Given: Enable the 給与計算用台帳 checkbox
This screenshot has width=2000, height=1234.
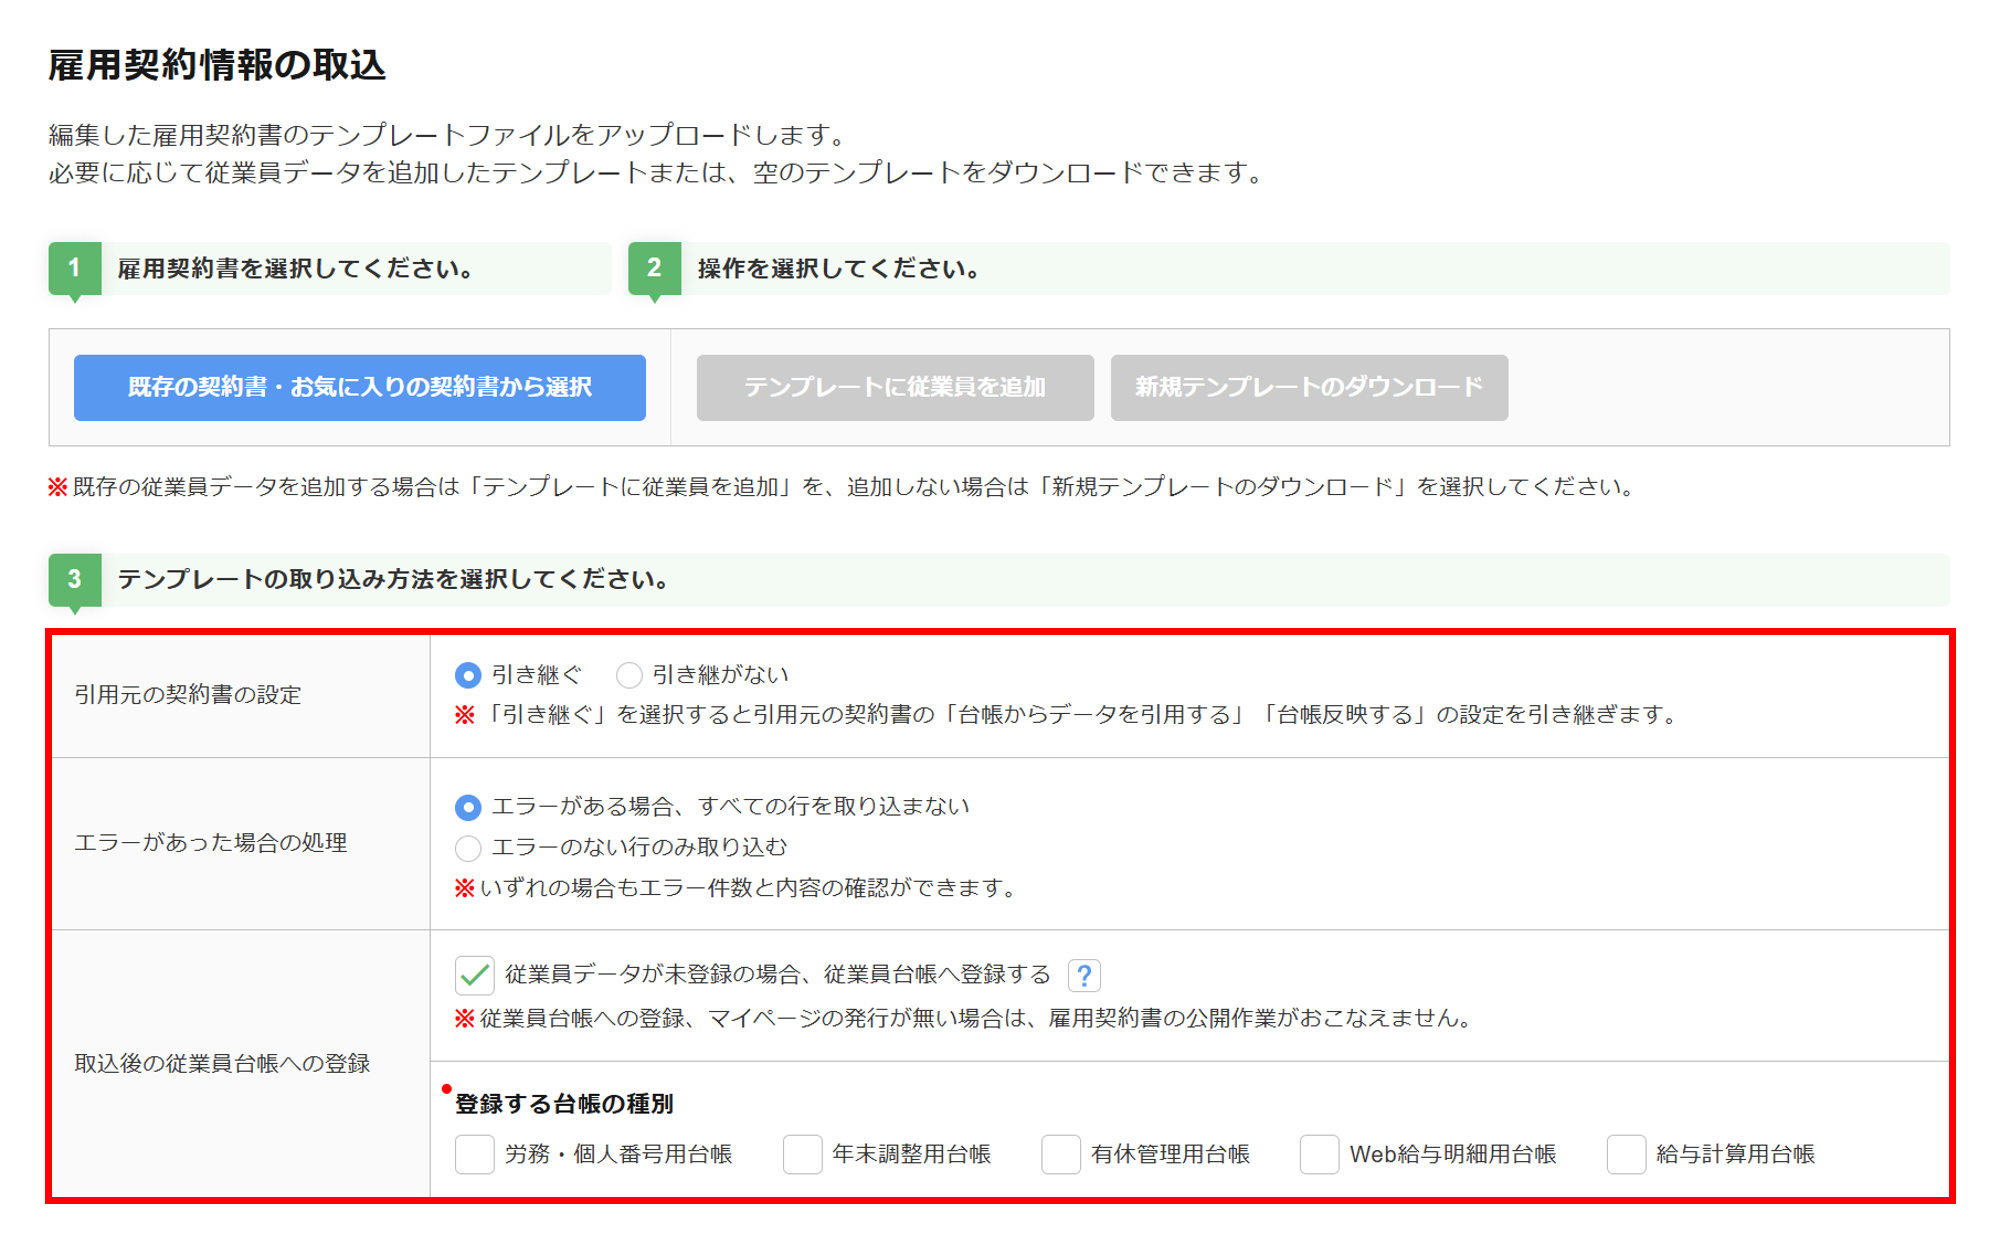Looking at the screenshot, I should [x=1626, y=1154].
